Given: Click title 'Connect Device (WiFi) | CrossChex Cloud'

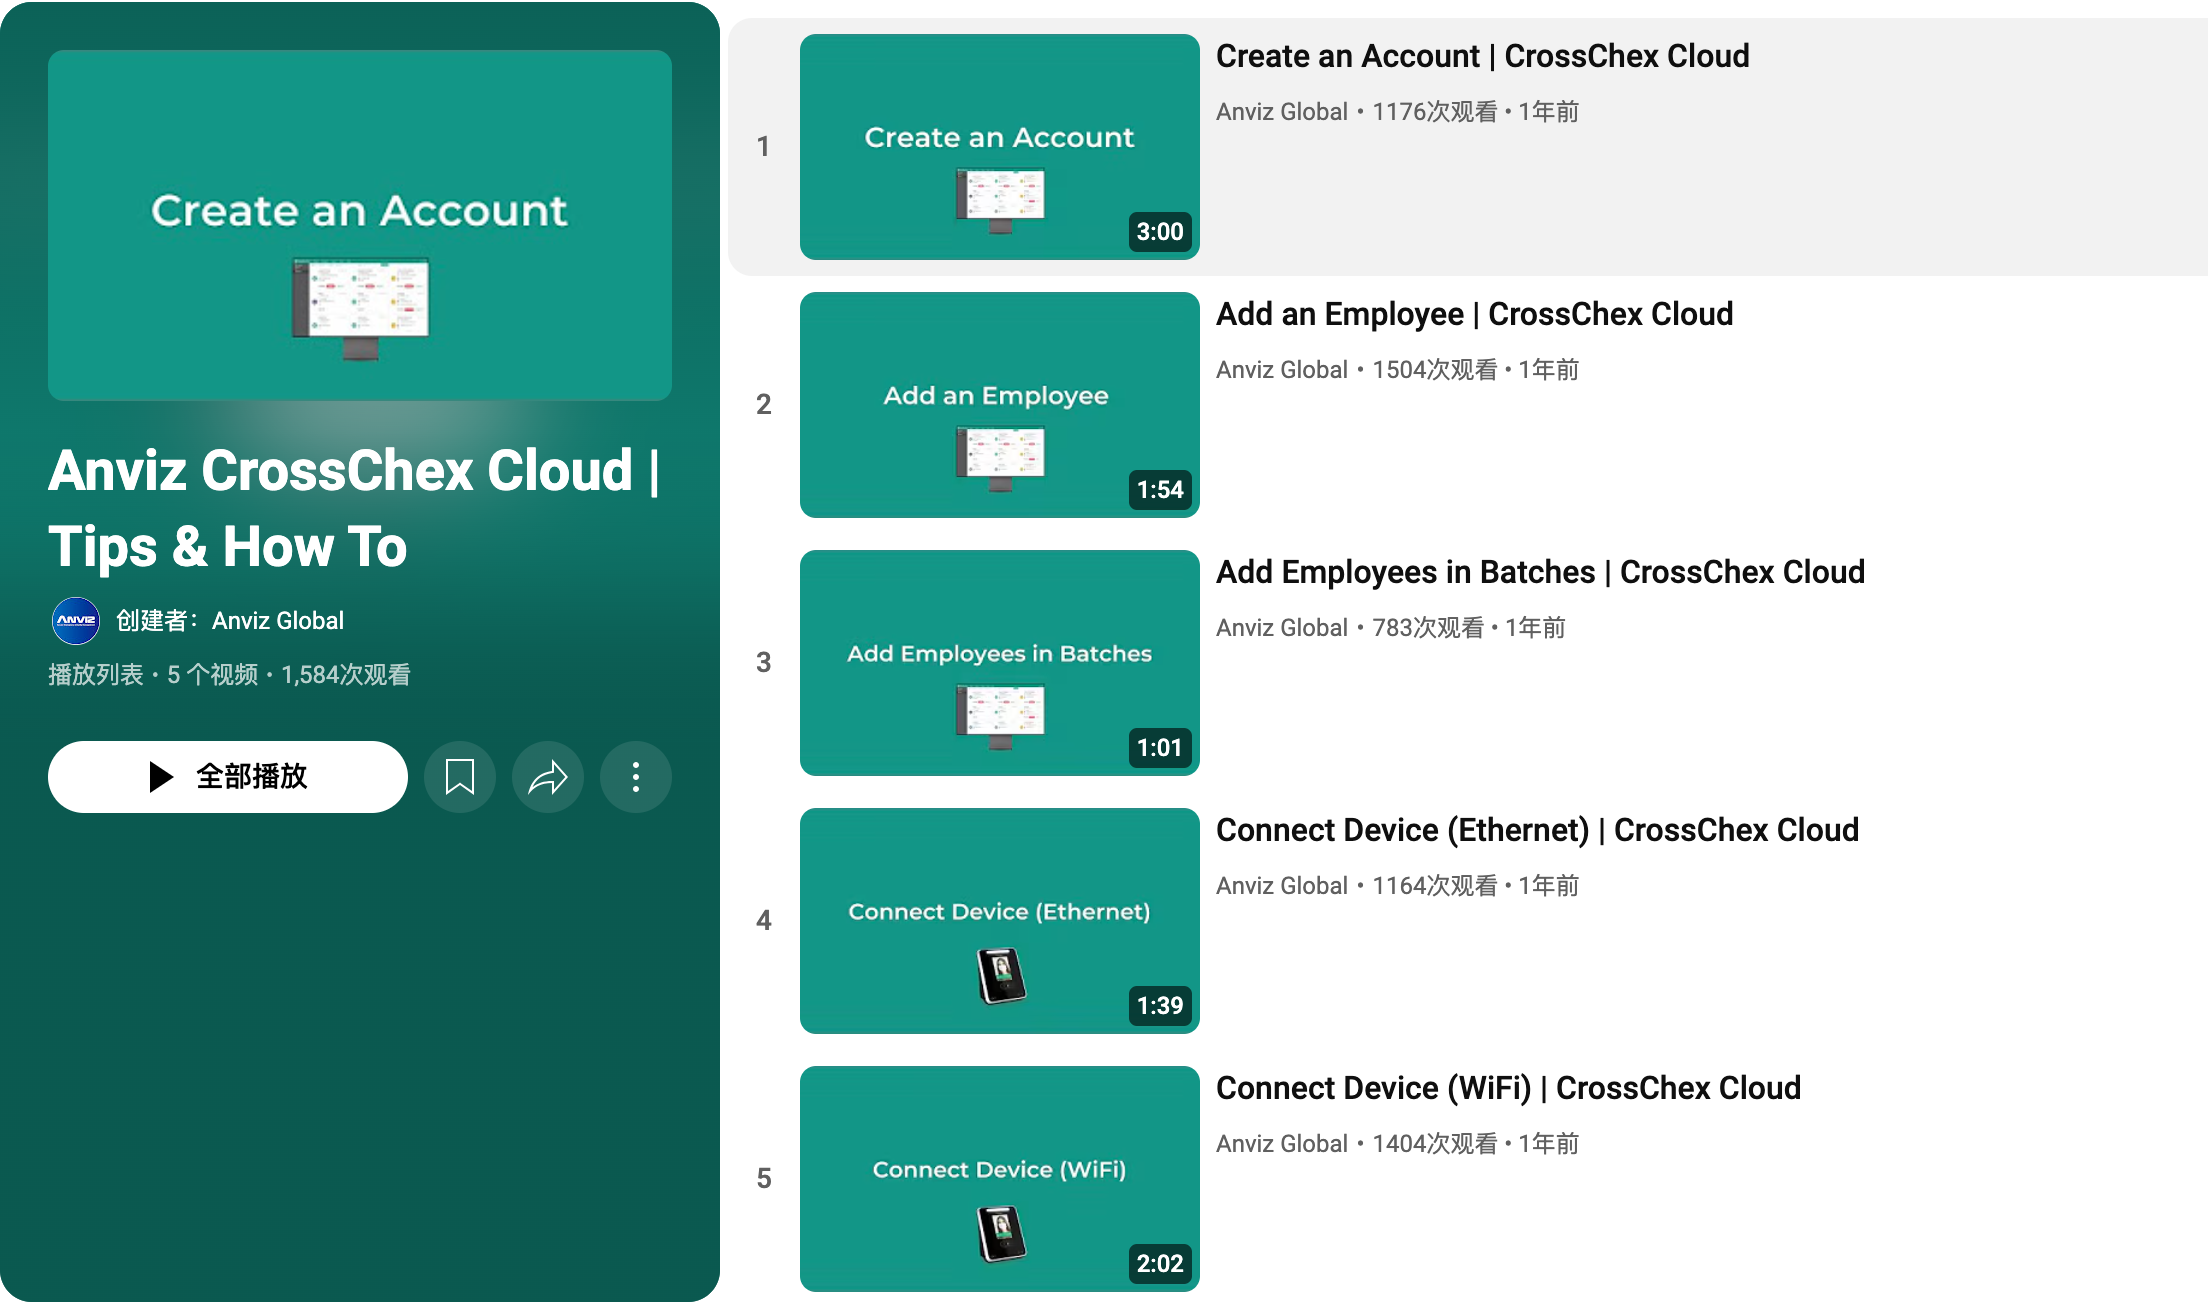Looking at the screenshot, I should (1509, 1088).
